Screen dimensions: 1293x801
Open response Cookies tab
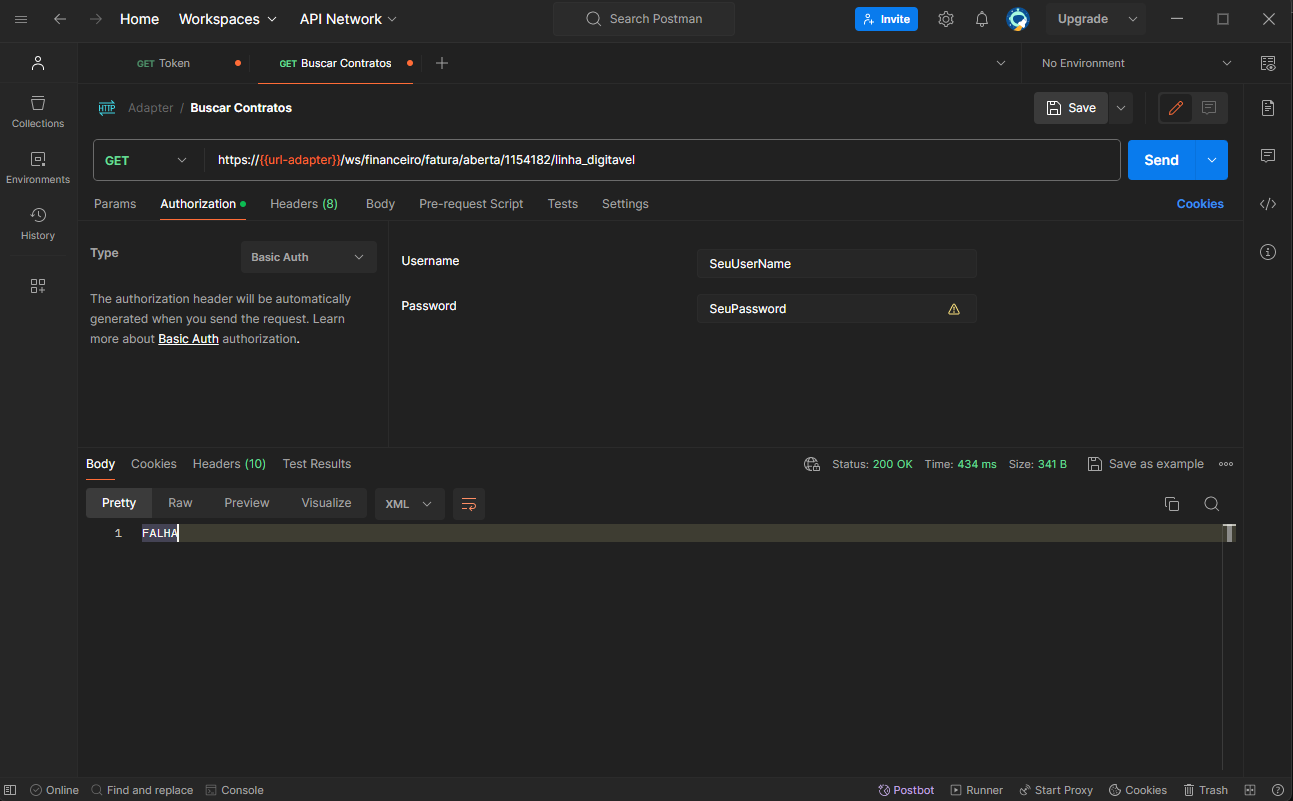point(154,464)
